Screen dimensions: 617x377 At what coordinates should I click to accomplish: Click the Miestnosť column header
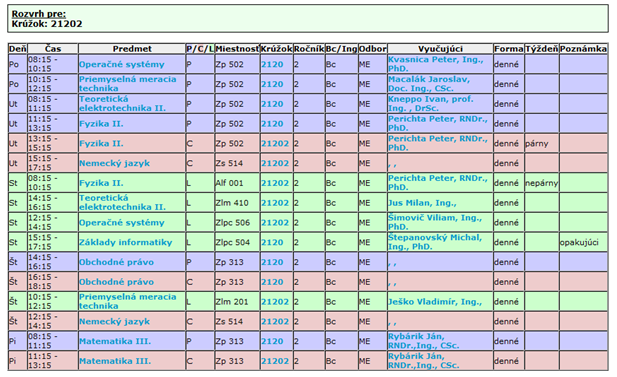tap(237, 49)
